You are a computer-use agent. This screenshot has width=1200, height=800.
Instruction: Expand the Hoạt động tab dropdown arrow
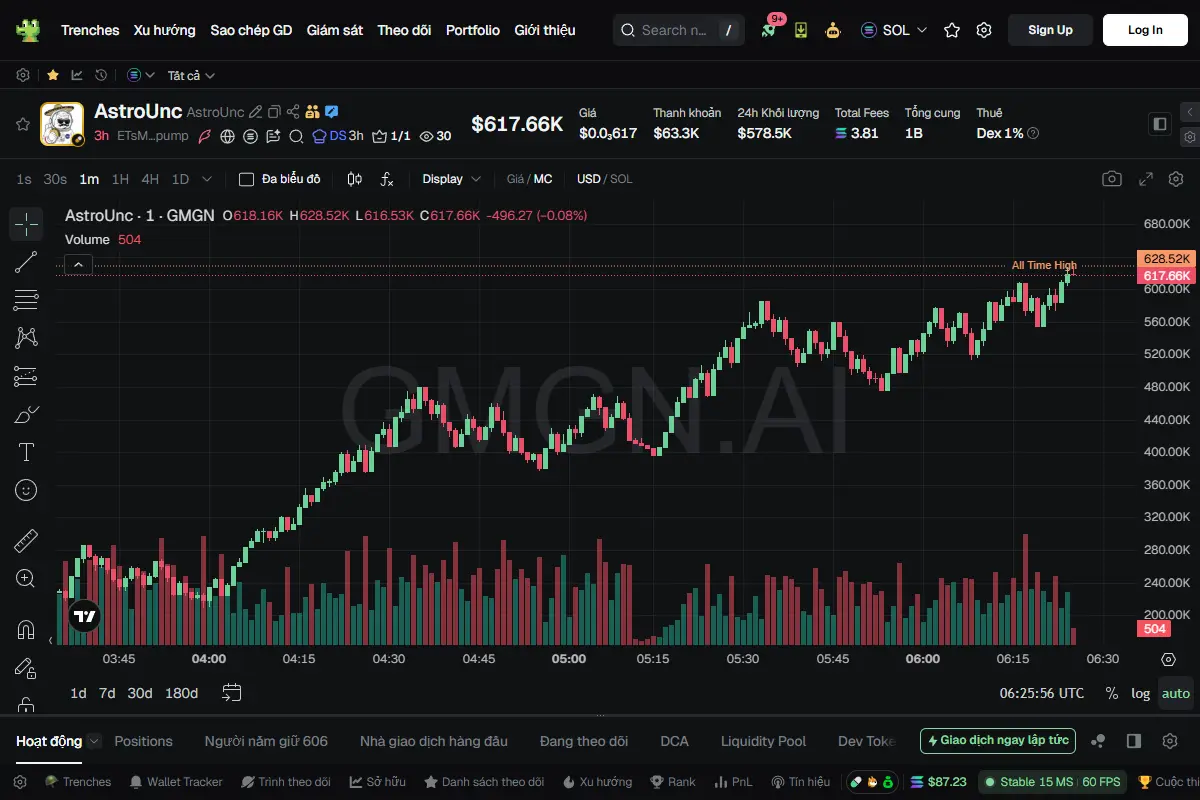(94, 741)
